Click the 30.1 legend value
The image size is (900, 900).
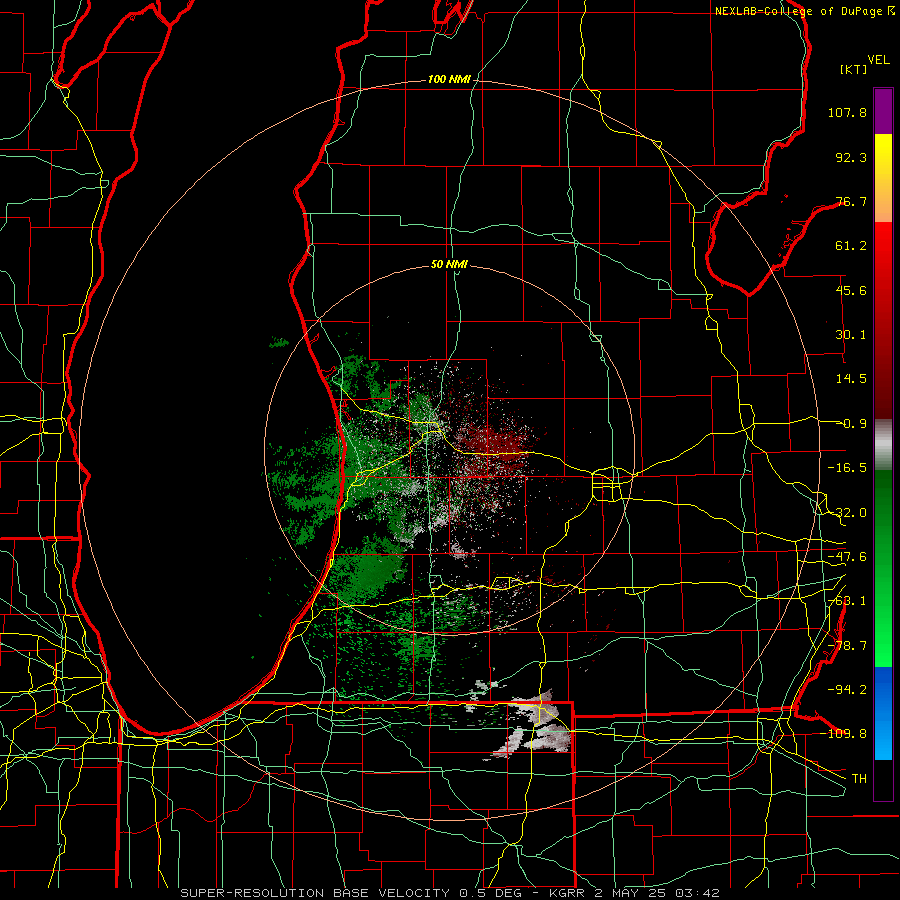pos(851,335)
